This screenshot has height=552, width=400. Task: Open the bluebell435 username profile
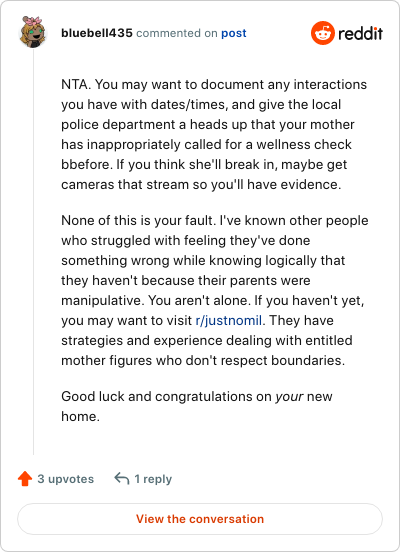[97, 33]
